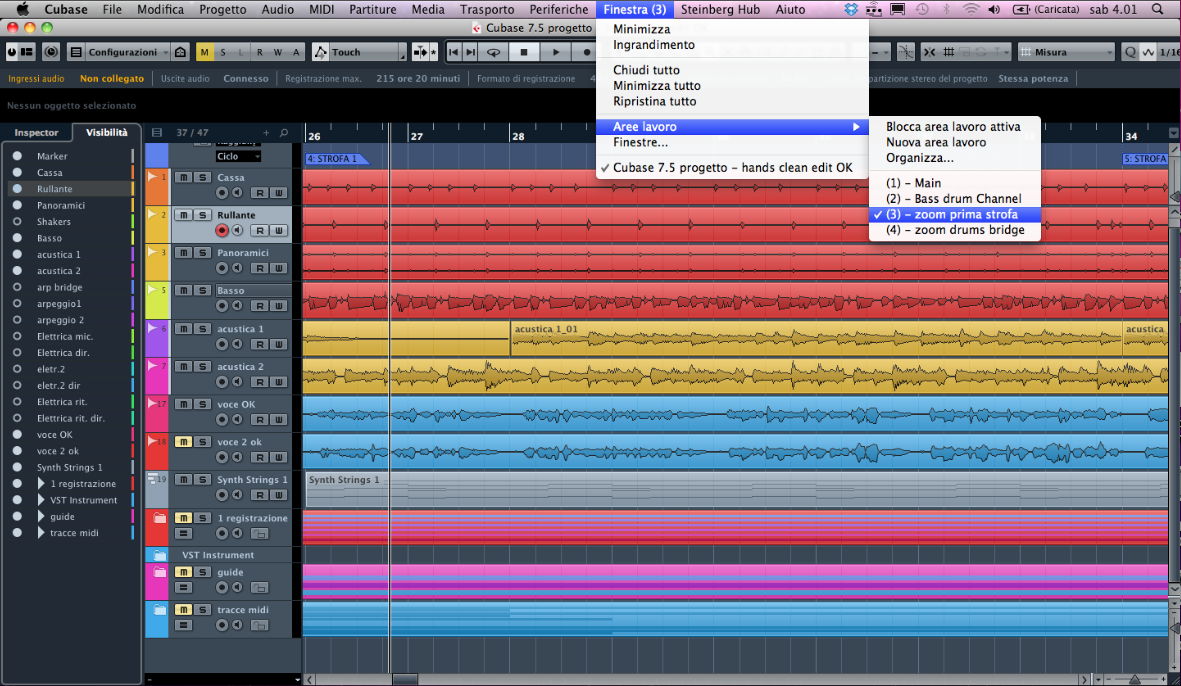Viewport: 1181px width, 686px height.
Task: Mute the Basso track
Action: click(183, 291)
